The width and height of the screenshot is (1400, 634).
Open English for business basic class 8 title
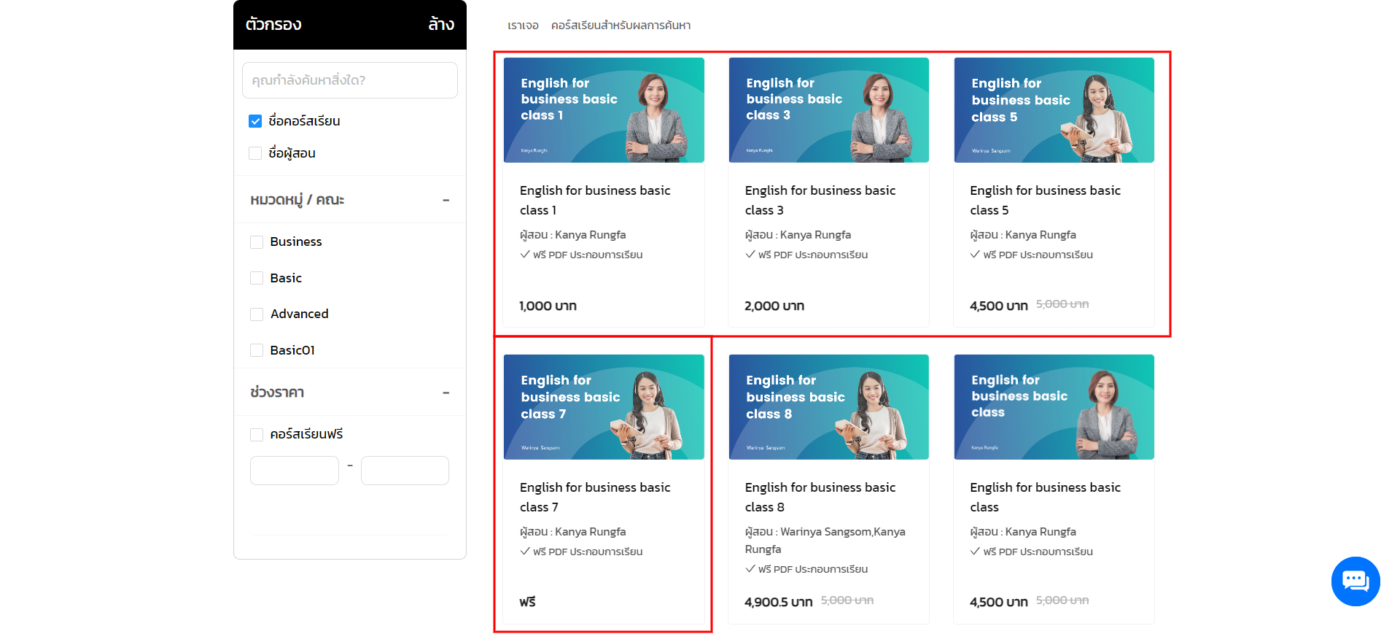[x=819, y=497]
